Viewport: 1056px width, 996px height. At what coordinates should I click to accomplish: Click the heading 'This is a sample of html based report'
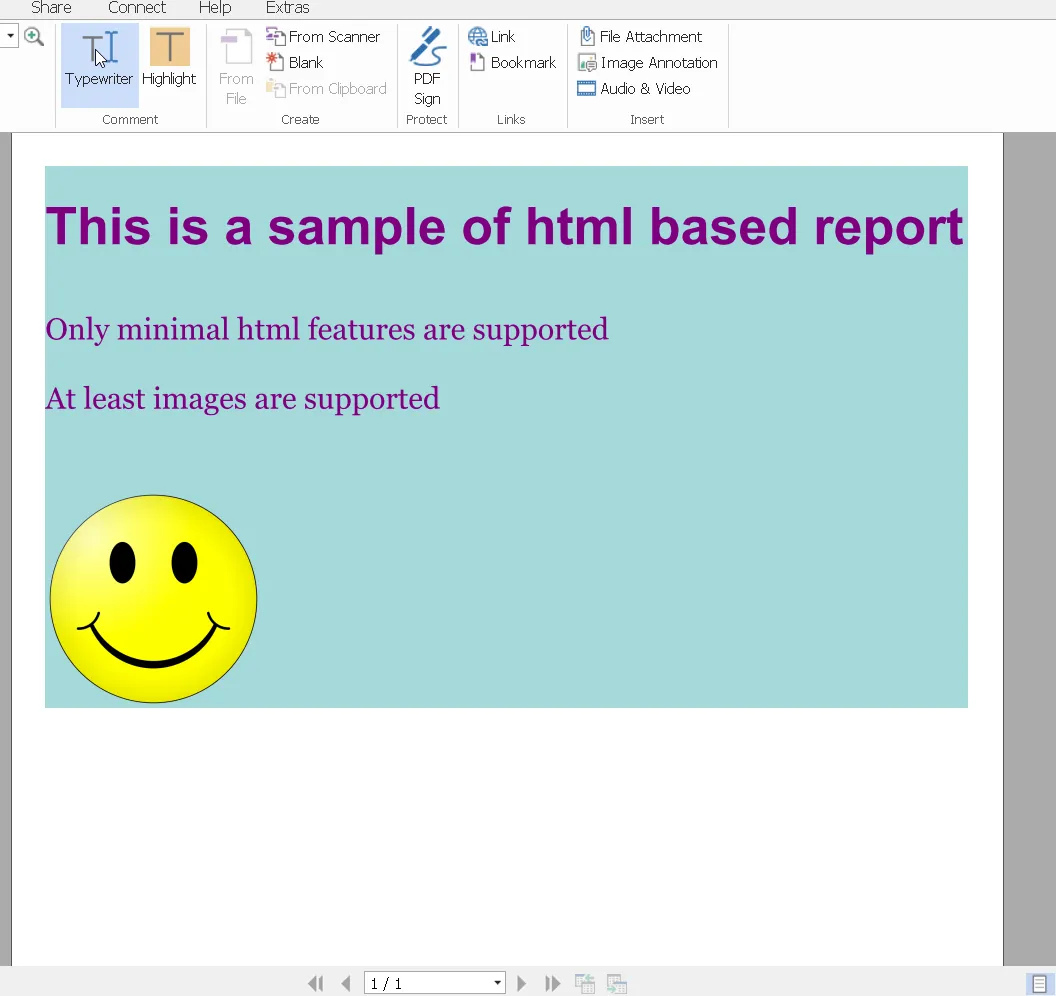pos(504,227)
